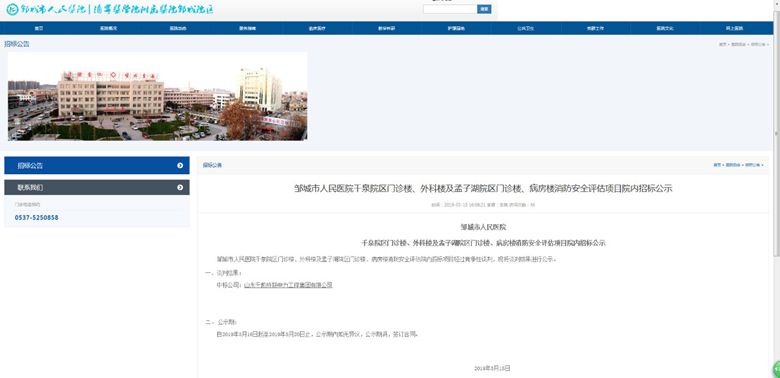Open the 医院概况 navigation menu item
780x378 pixels.
click(108, 28)
